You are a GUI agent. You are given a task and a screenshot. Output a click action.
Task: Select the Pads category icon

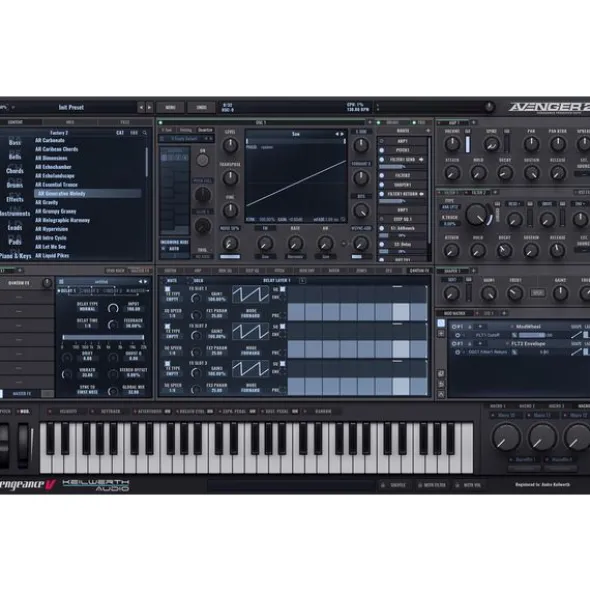coord(15,241)
